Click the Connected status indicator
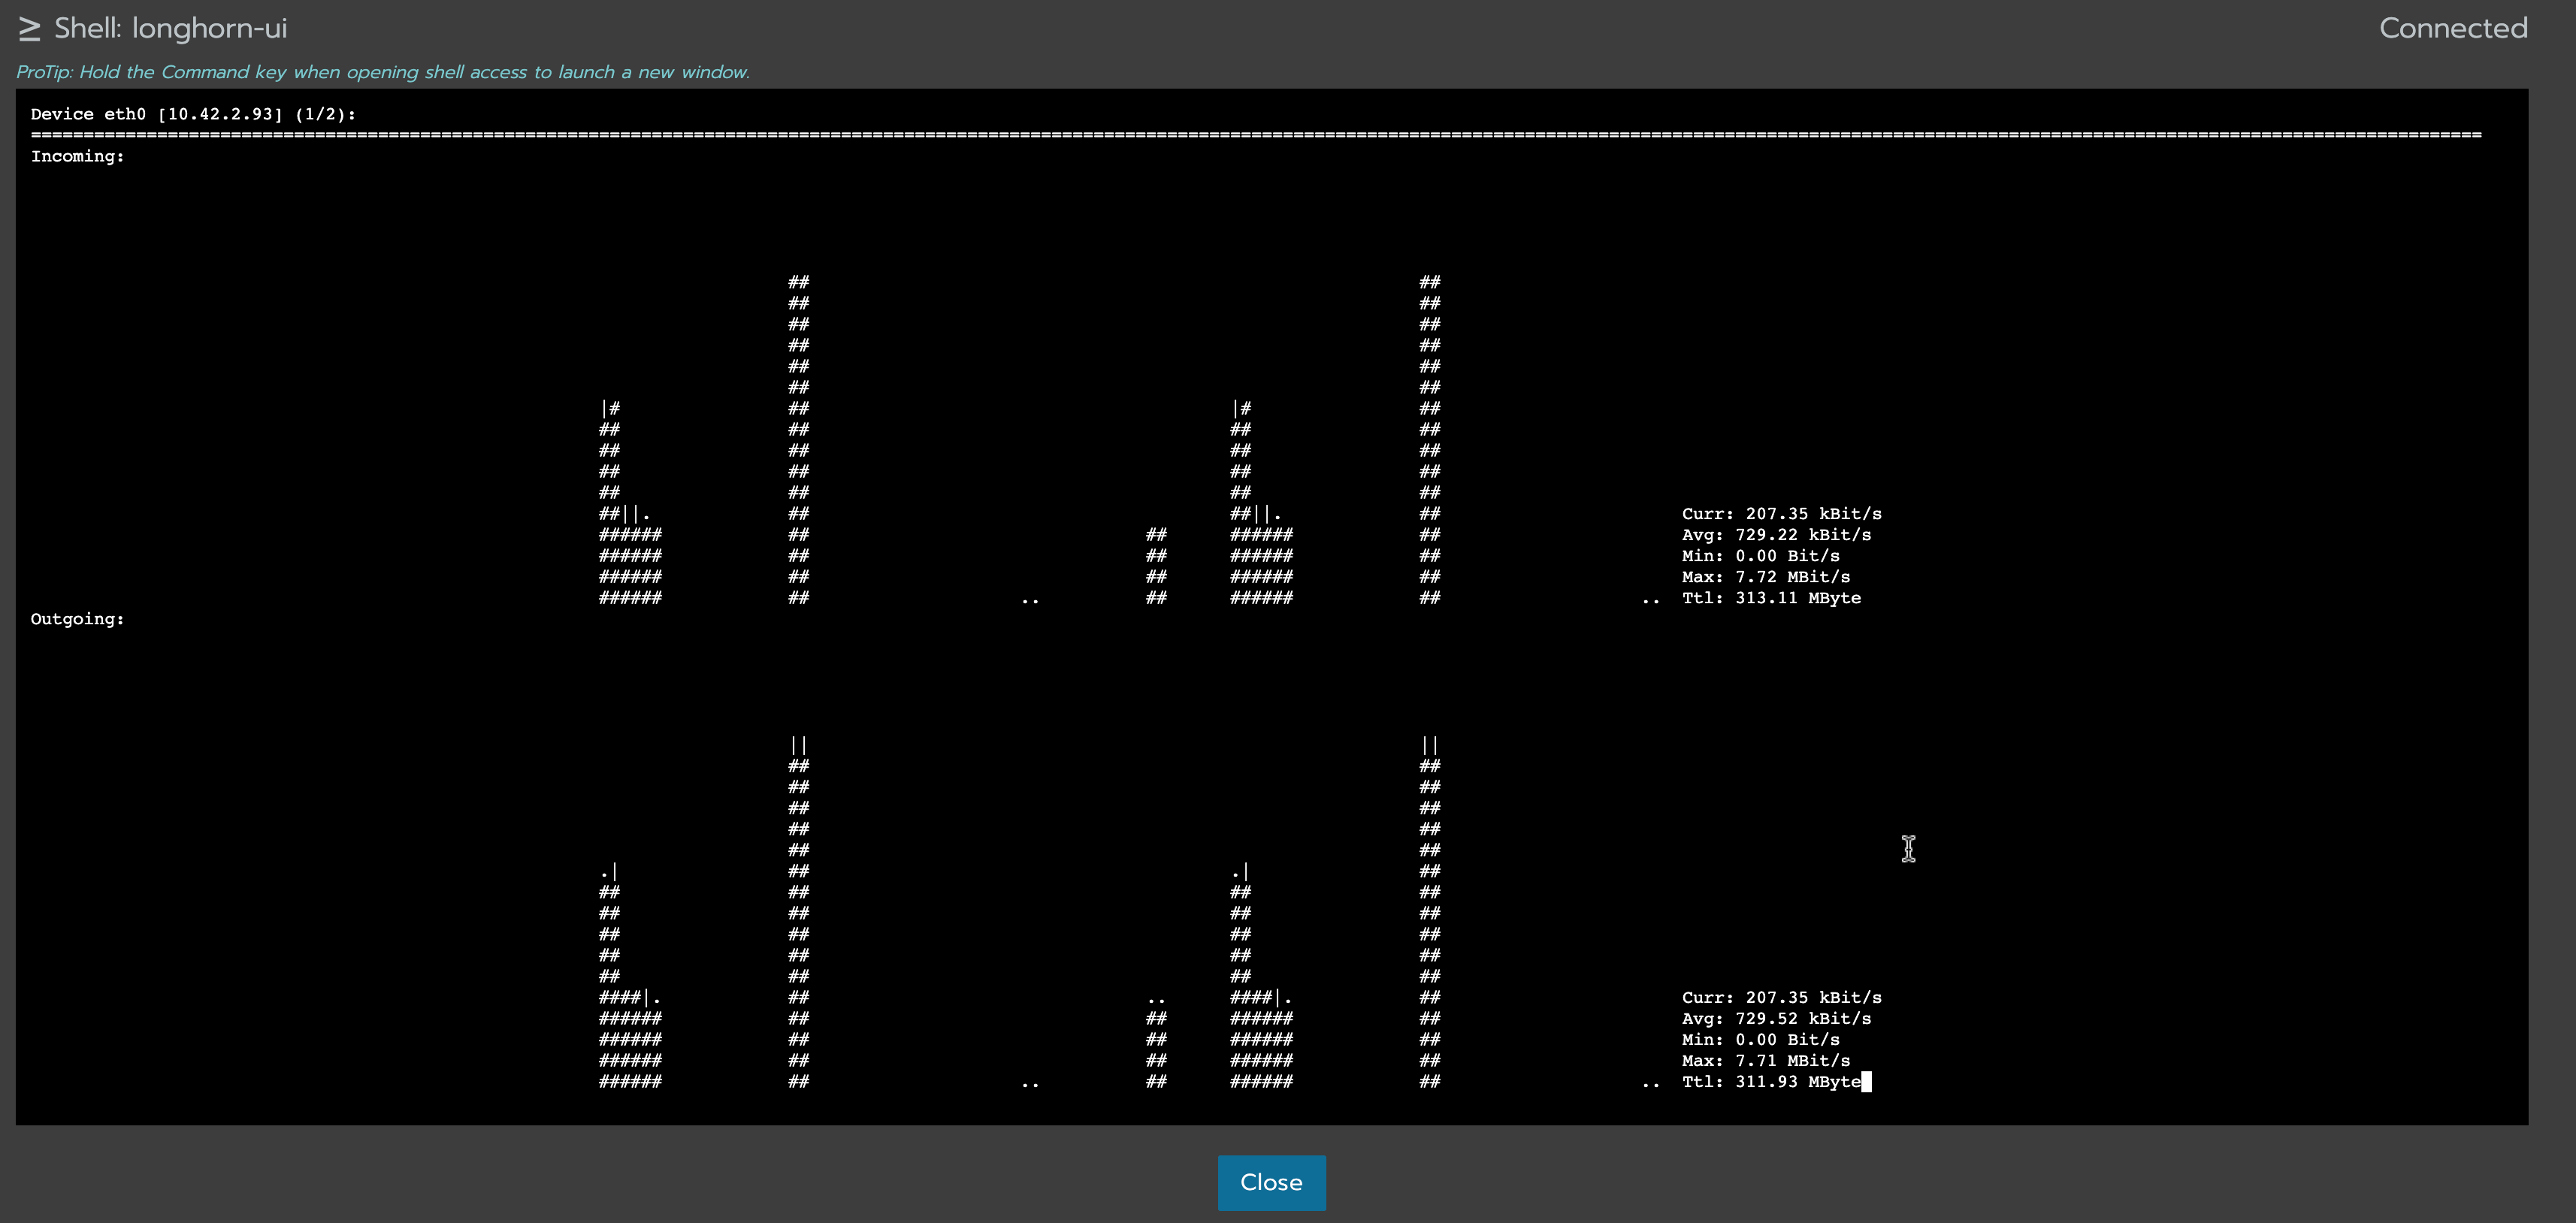This screenshot has width=2576, height=1223. [2452, 27]
